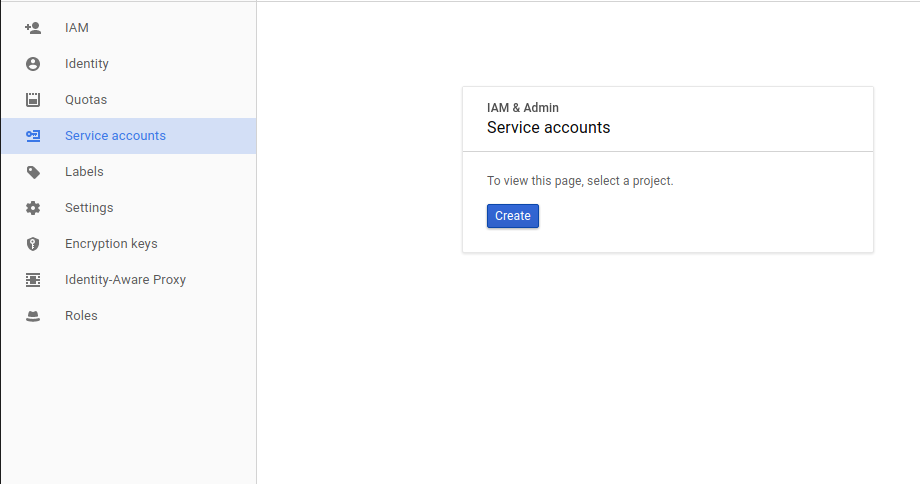This screenshot has width=920, height=484.
Task: Select the Identity account circle icon
Action: (x=33, y=64)
